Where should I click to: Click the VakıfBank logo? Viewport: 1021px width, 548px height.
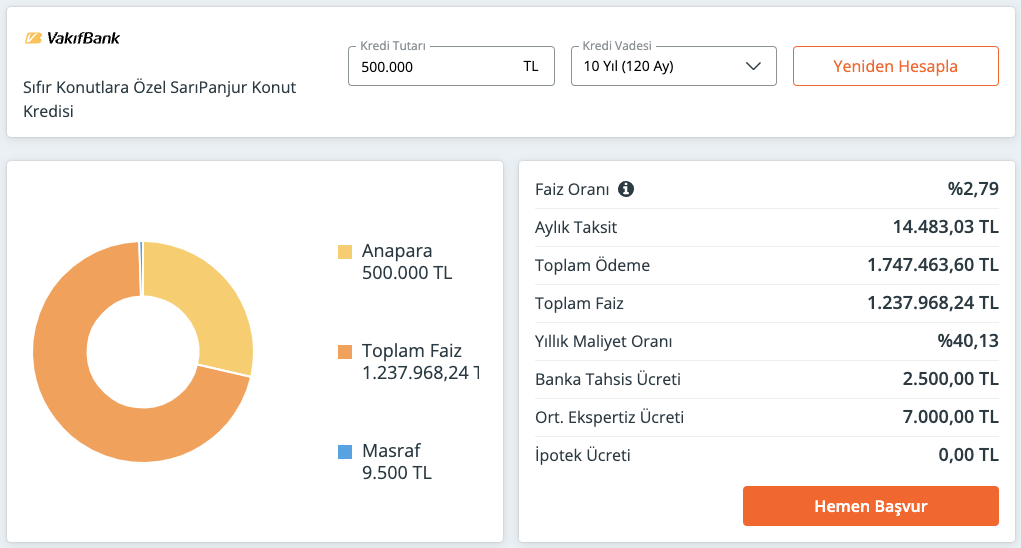pos(72,38)
